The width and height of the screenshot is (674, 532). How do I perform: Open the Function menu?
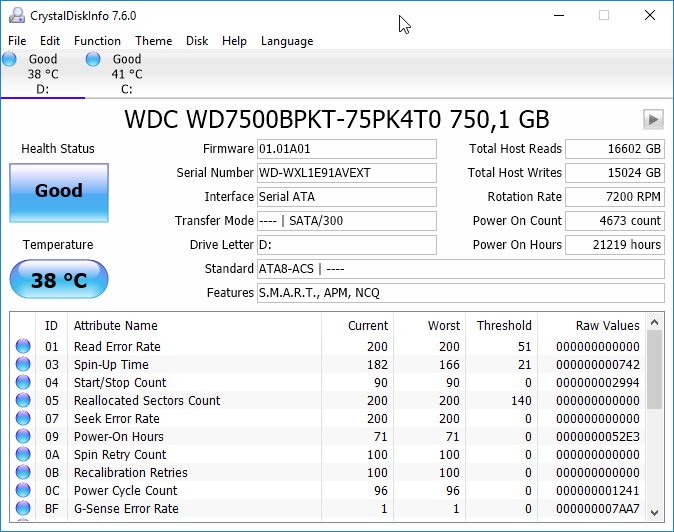98,41
